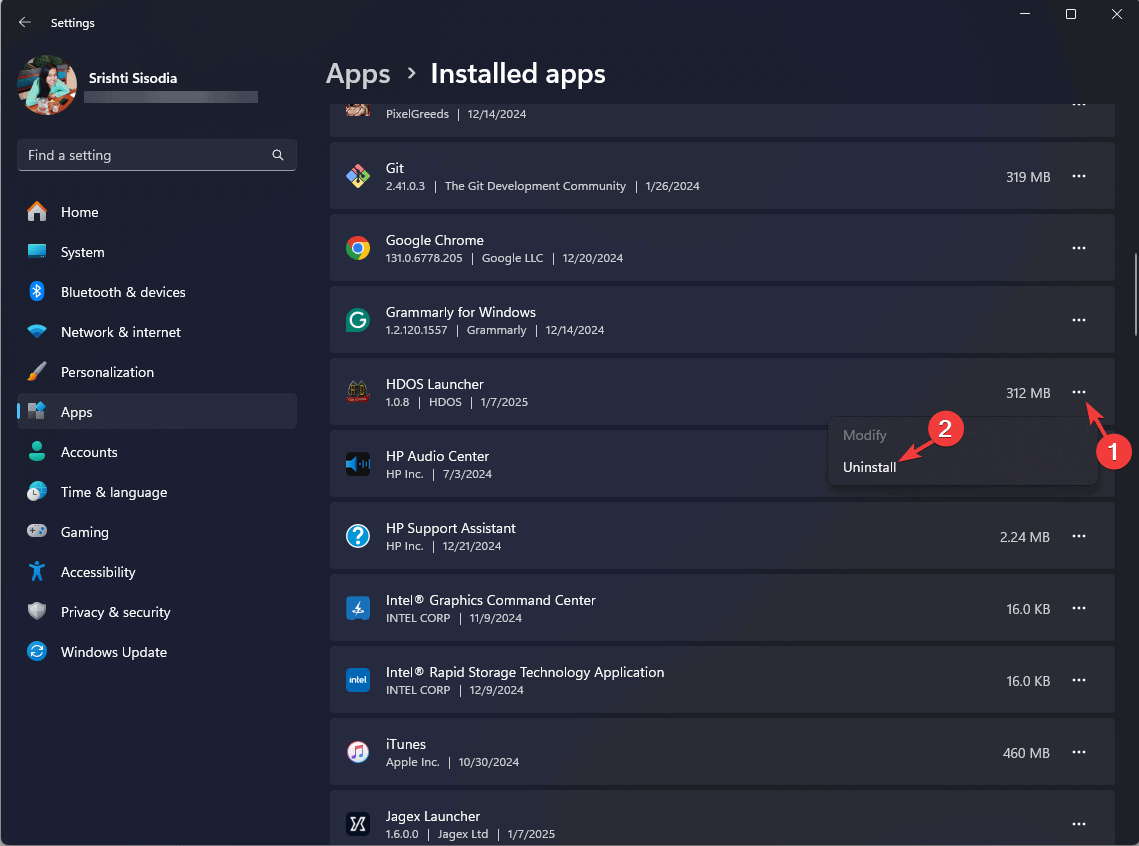Click the HDOS Launcher app icon
Viewport: 1139px width, 846px height.
[357, 392]
